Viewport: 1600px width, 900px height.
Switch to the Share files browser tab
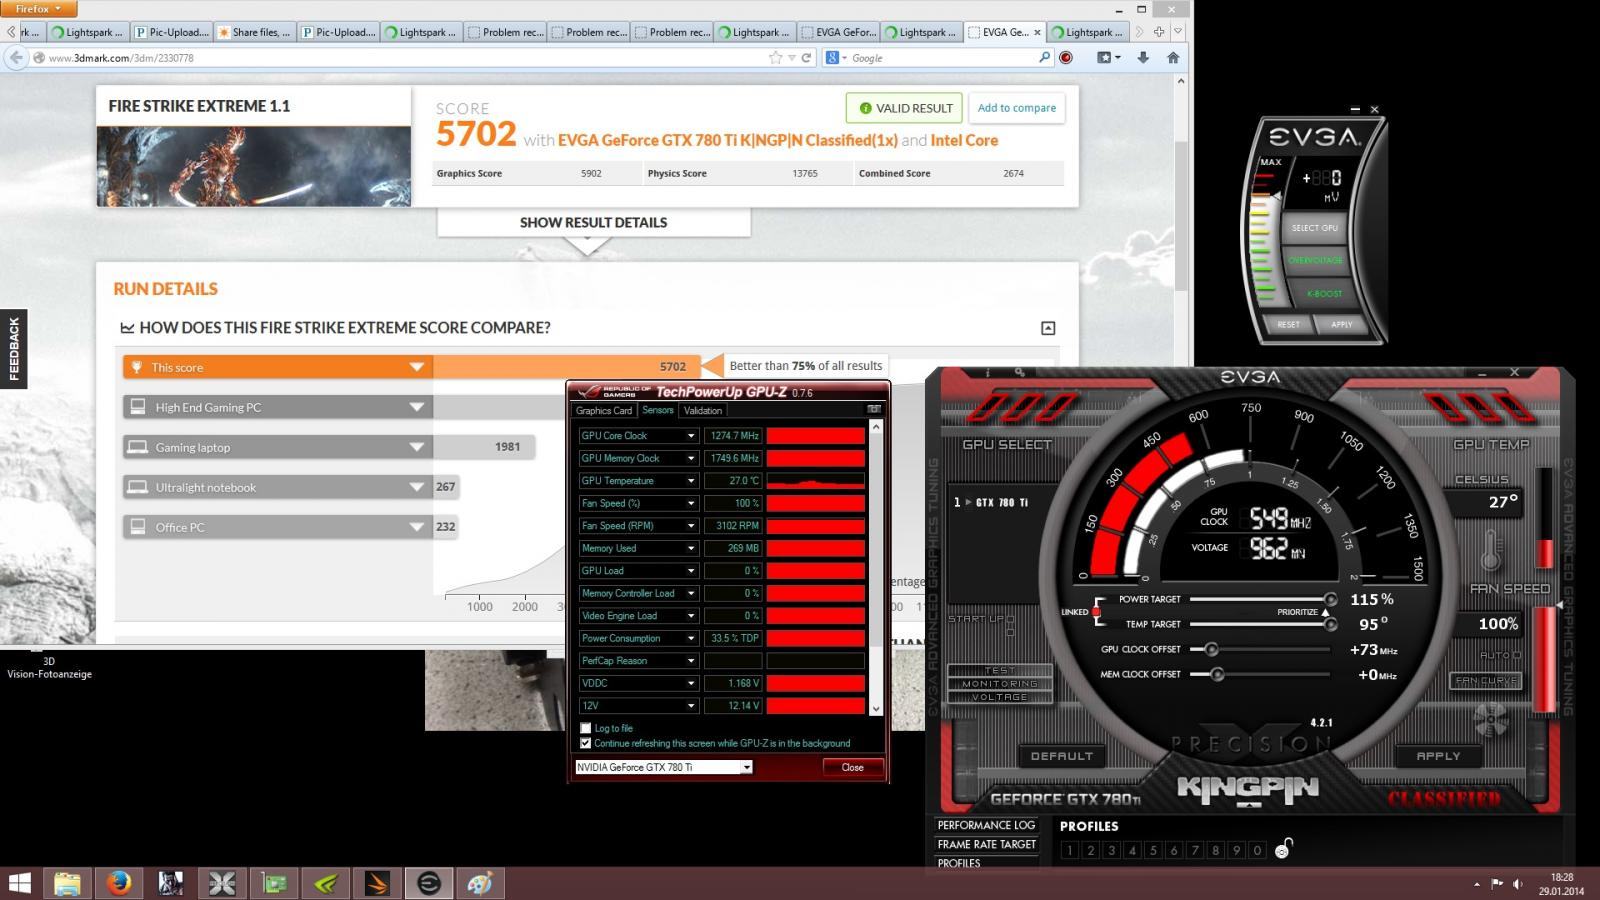click(x=255, y=32)
